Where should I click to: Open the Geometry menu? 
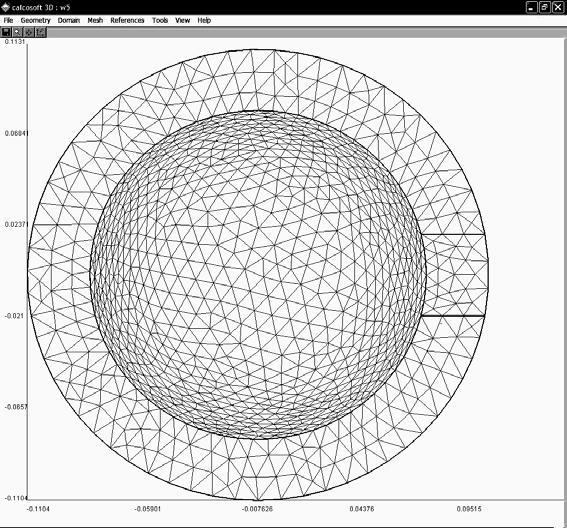pyautogui.click(x=35, y=20)
